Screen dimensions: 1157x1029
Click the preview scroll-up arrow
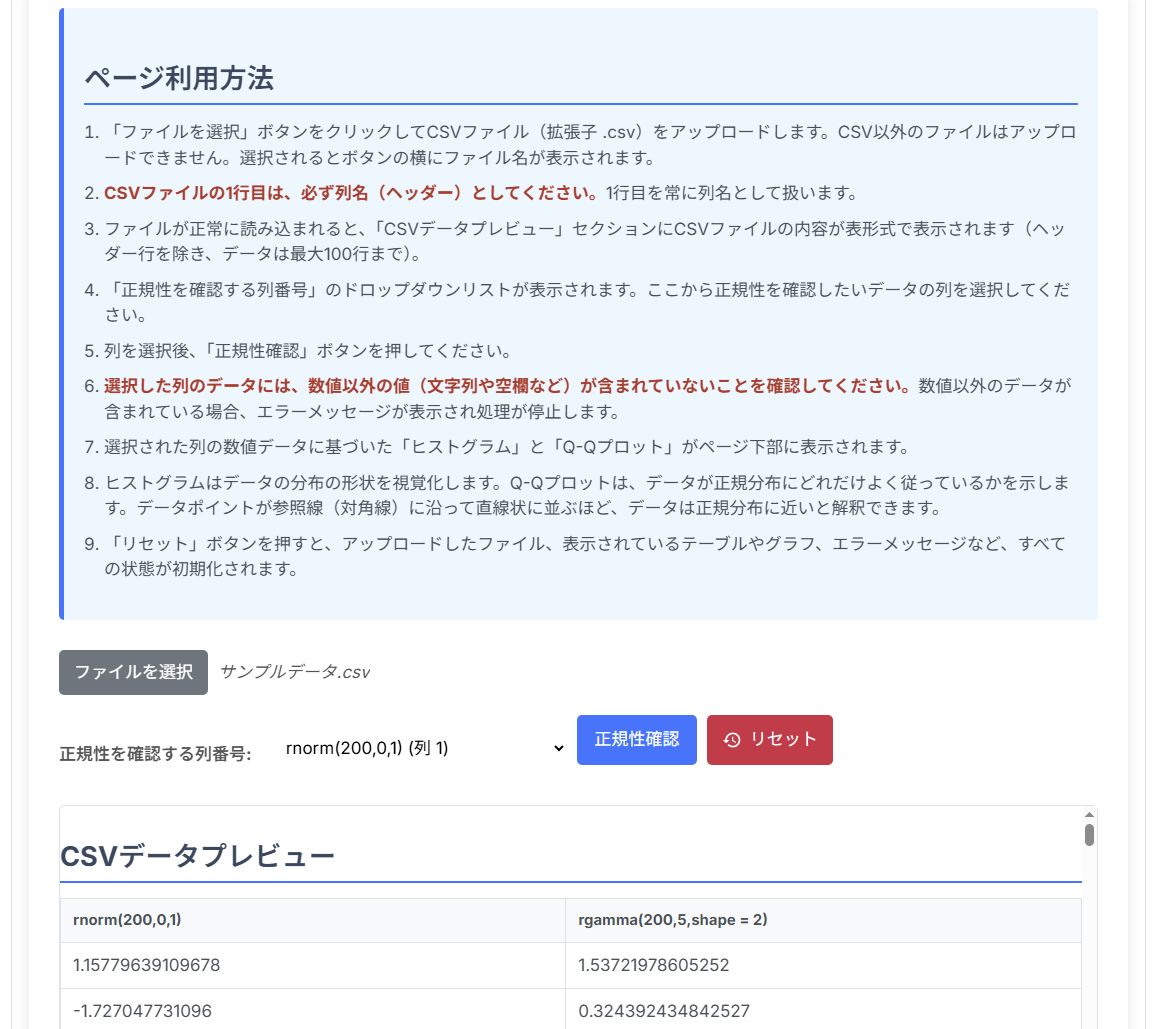click(1089, 814)
